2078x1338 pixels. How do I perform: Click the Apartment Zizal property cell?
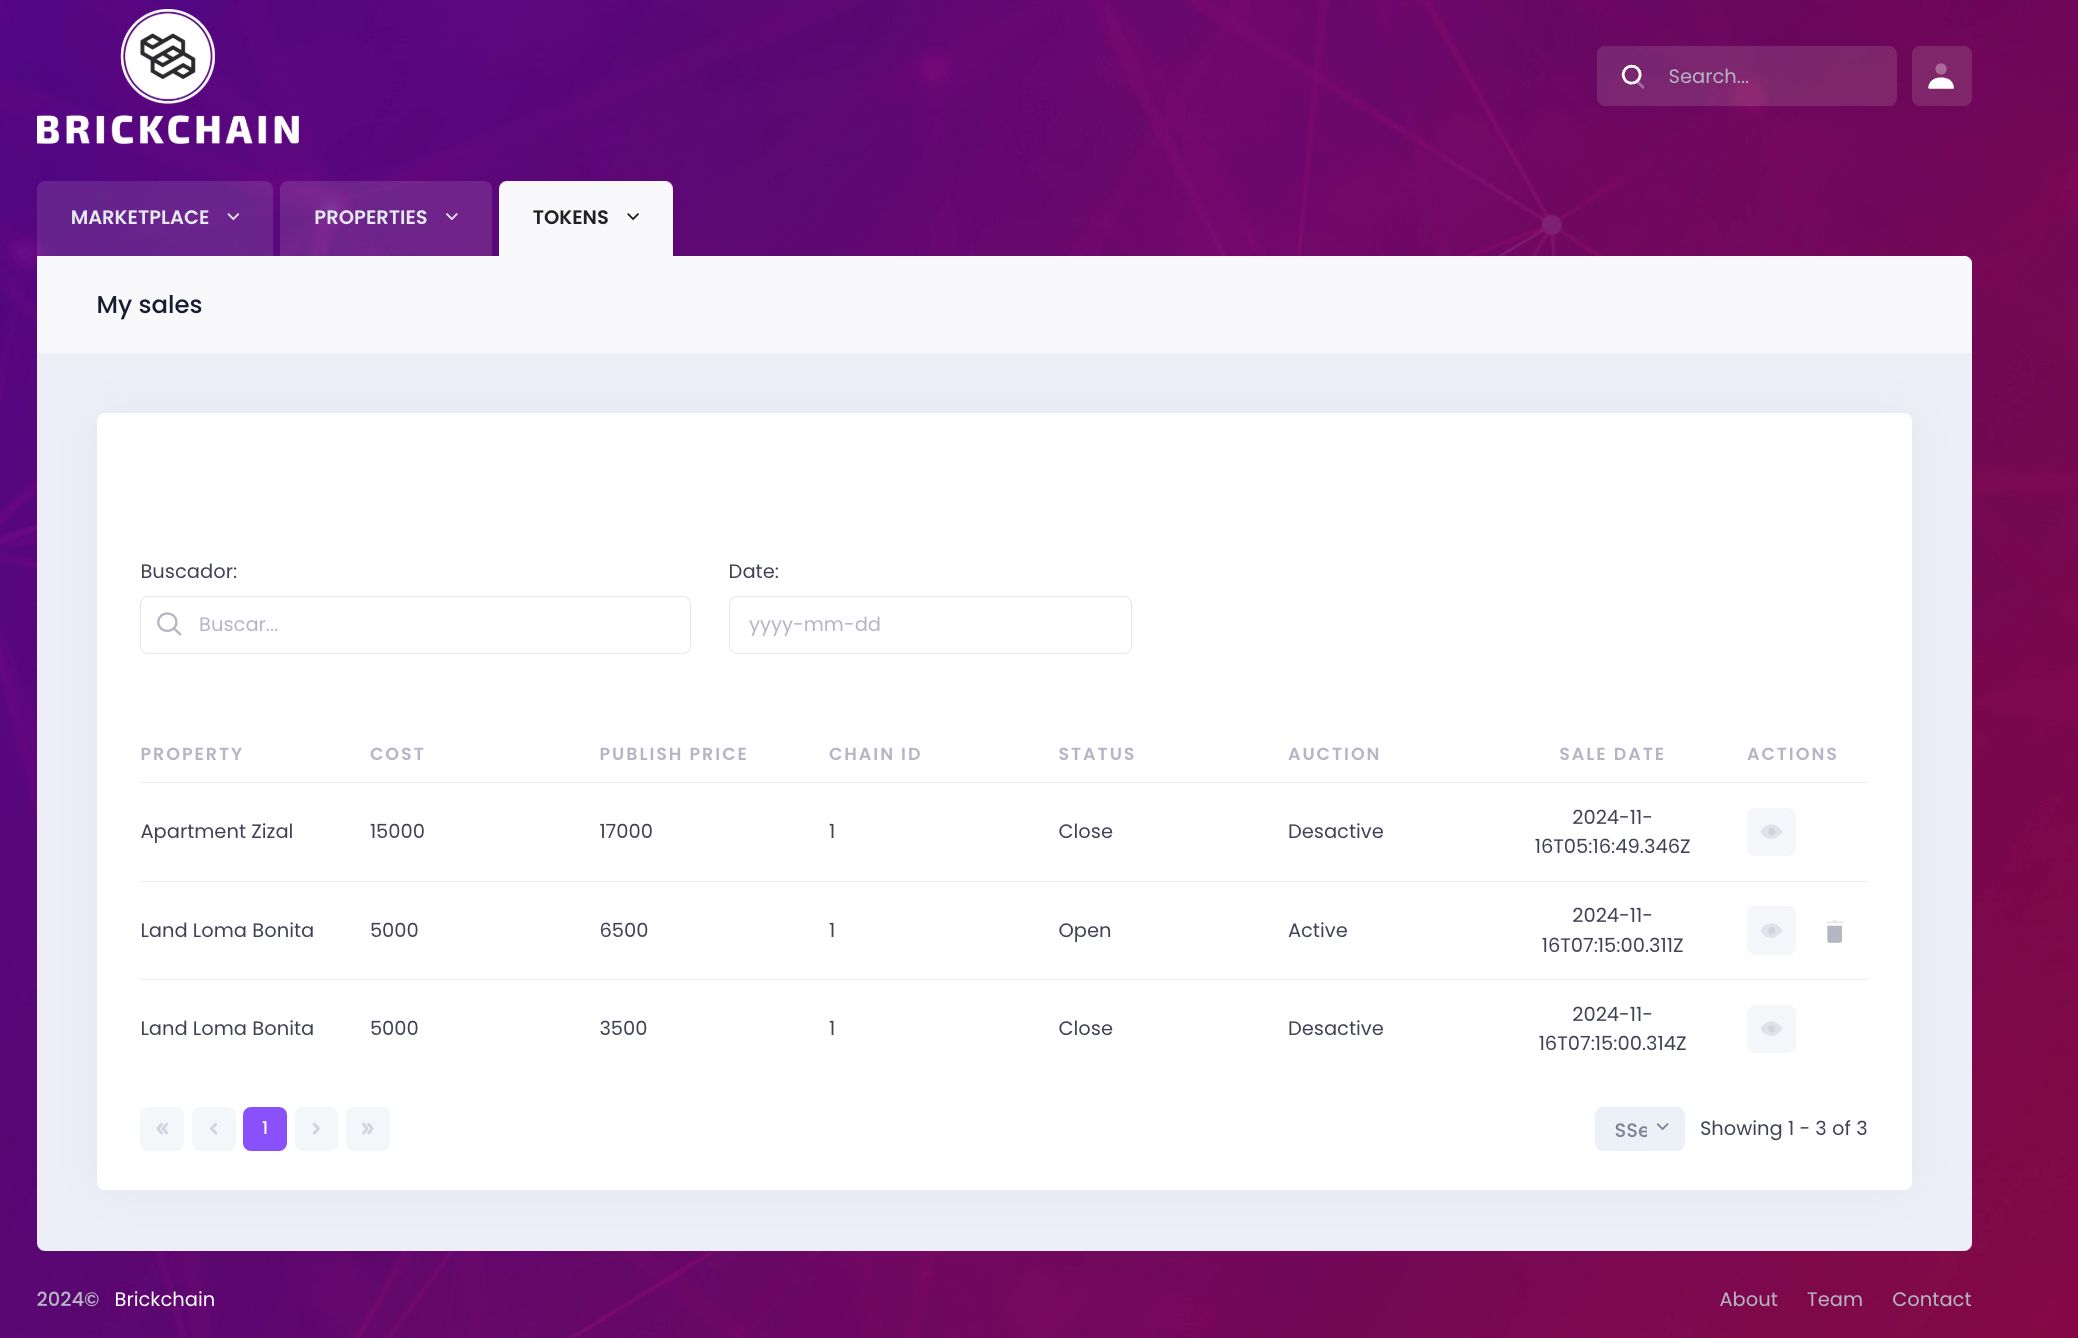point(217,831)
